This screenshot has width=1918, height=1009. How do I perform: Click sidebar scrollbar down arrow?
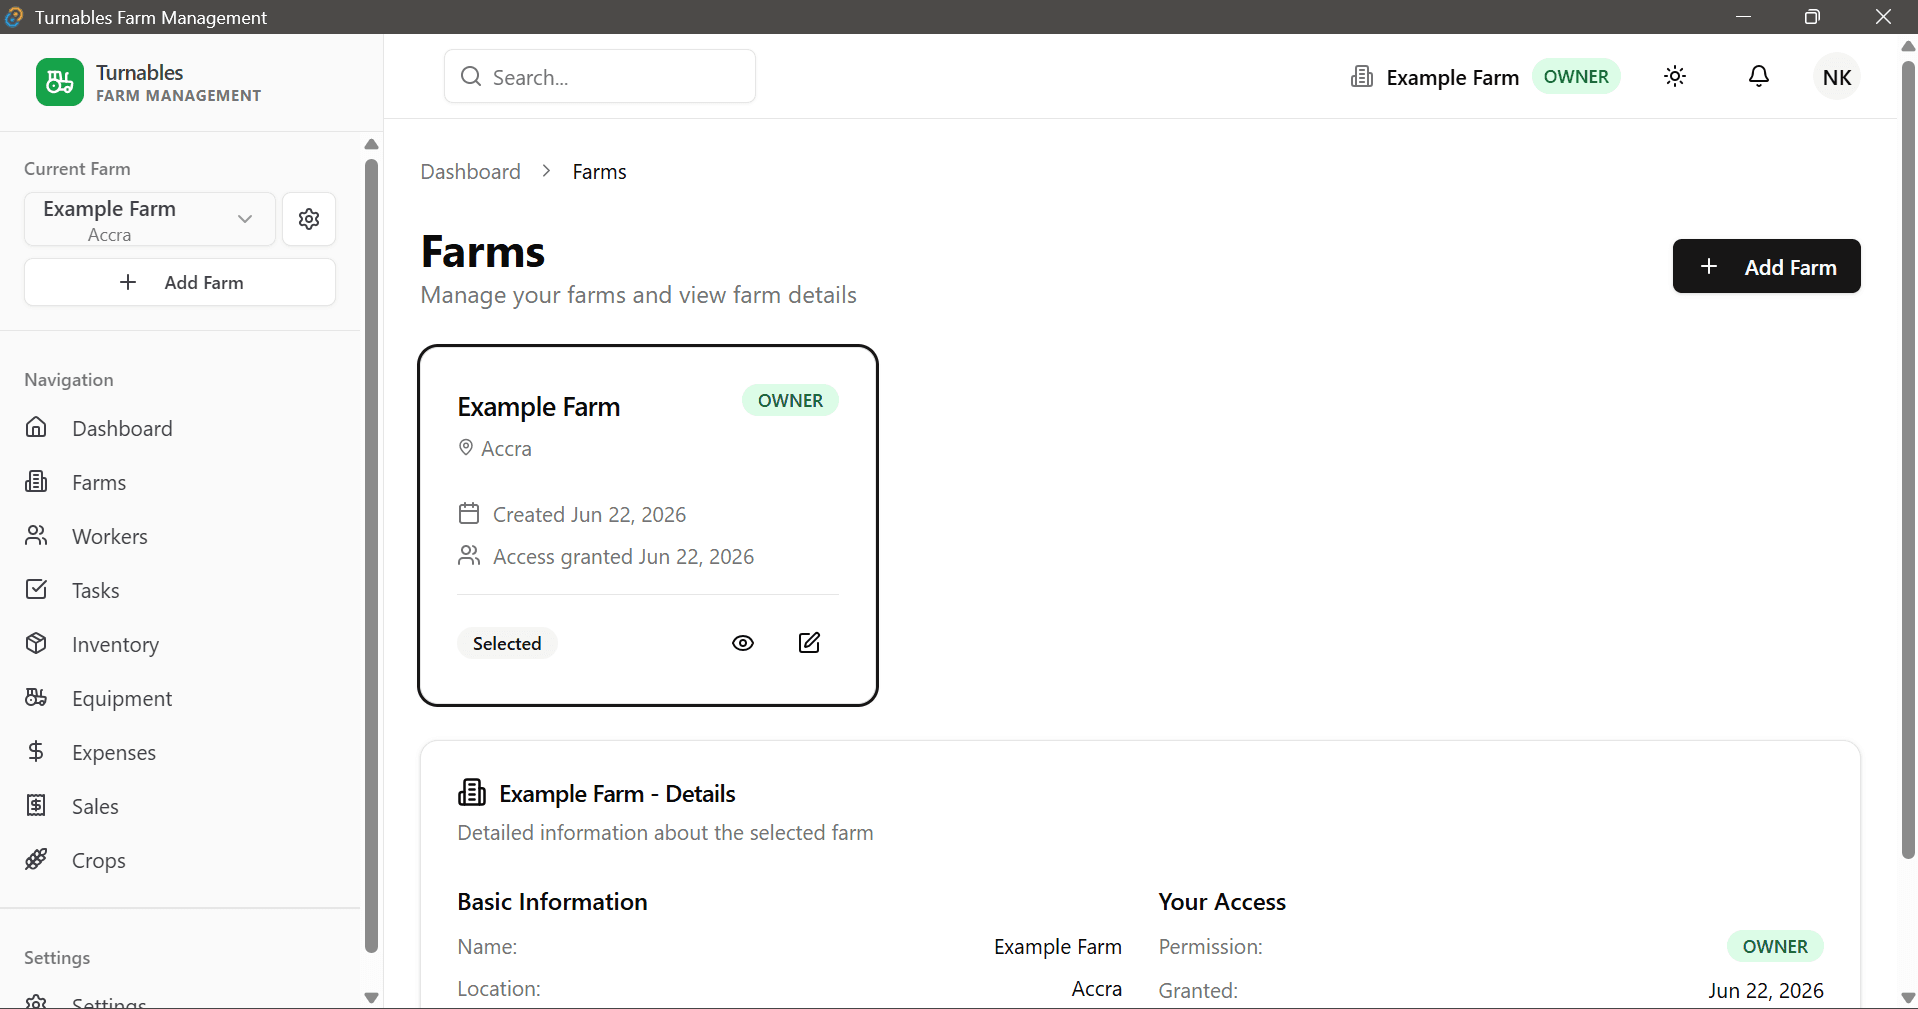pos(371,998)
